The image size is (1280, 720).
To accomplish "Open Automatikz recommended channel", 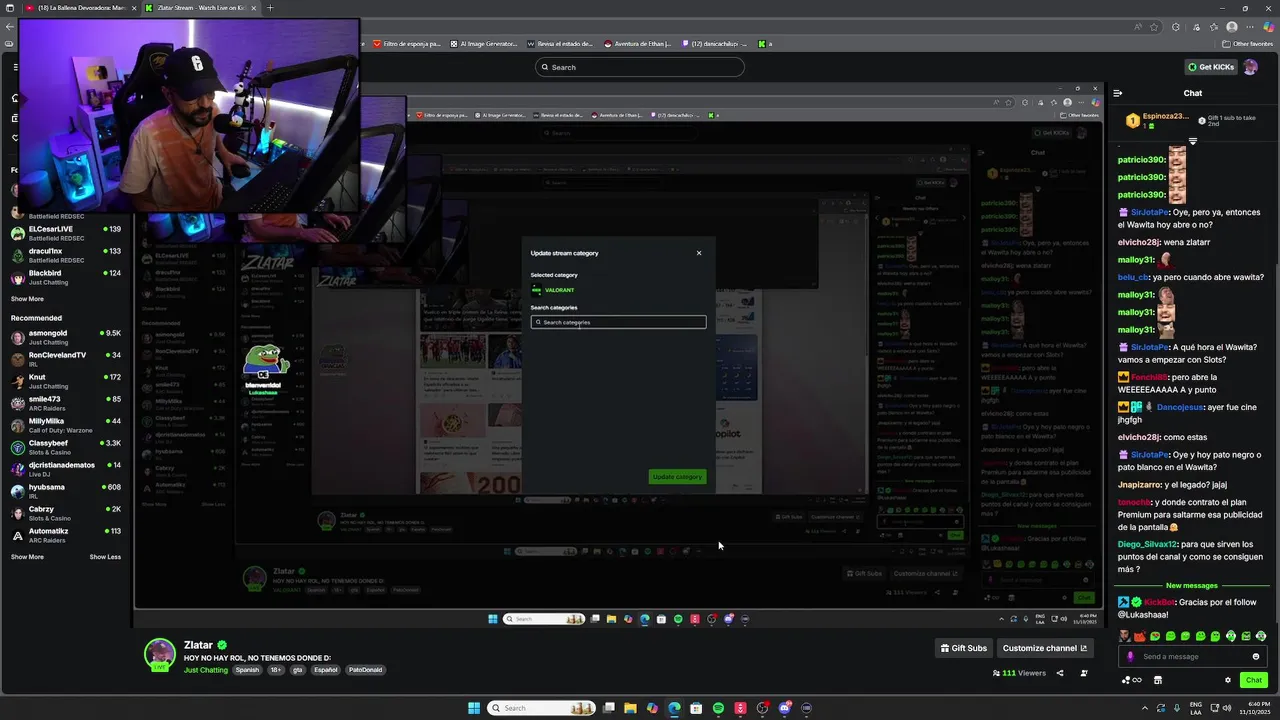I will coord(66,535).
